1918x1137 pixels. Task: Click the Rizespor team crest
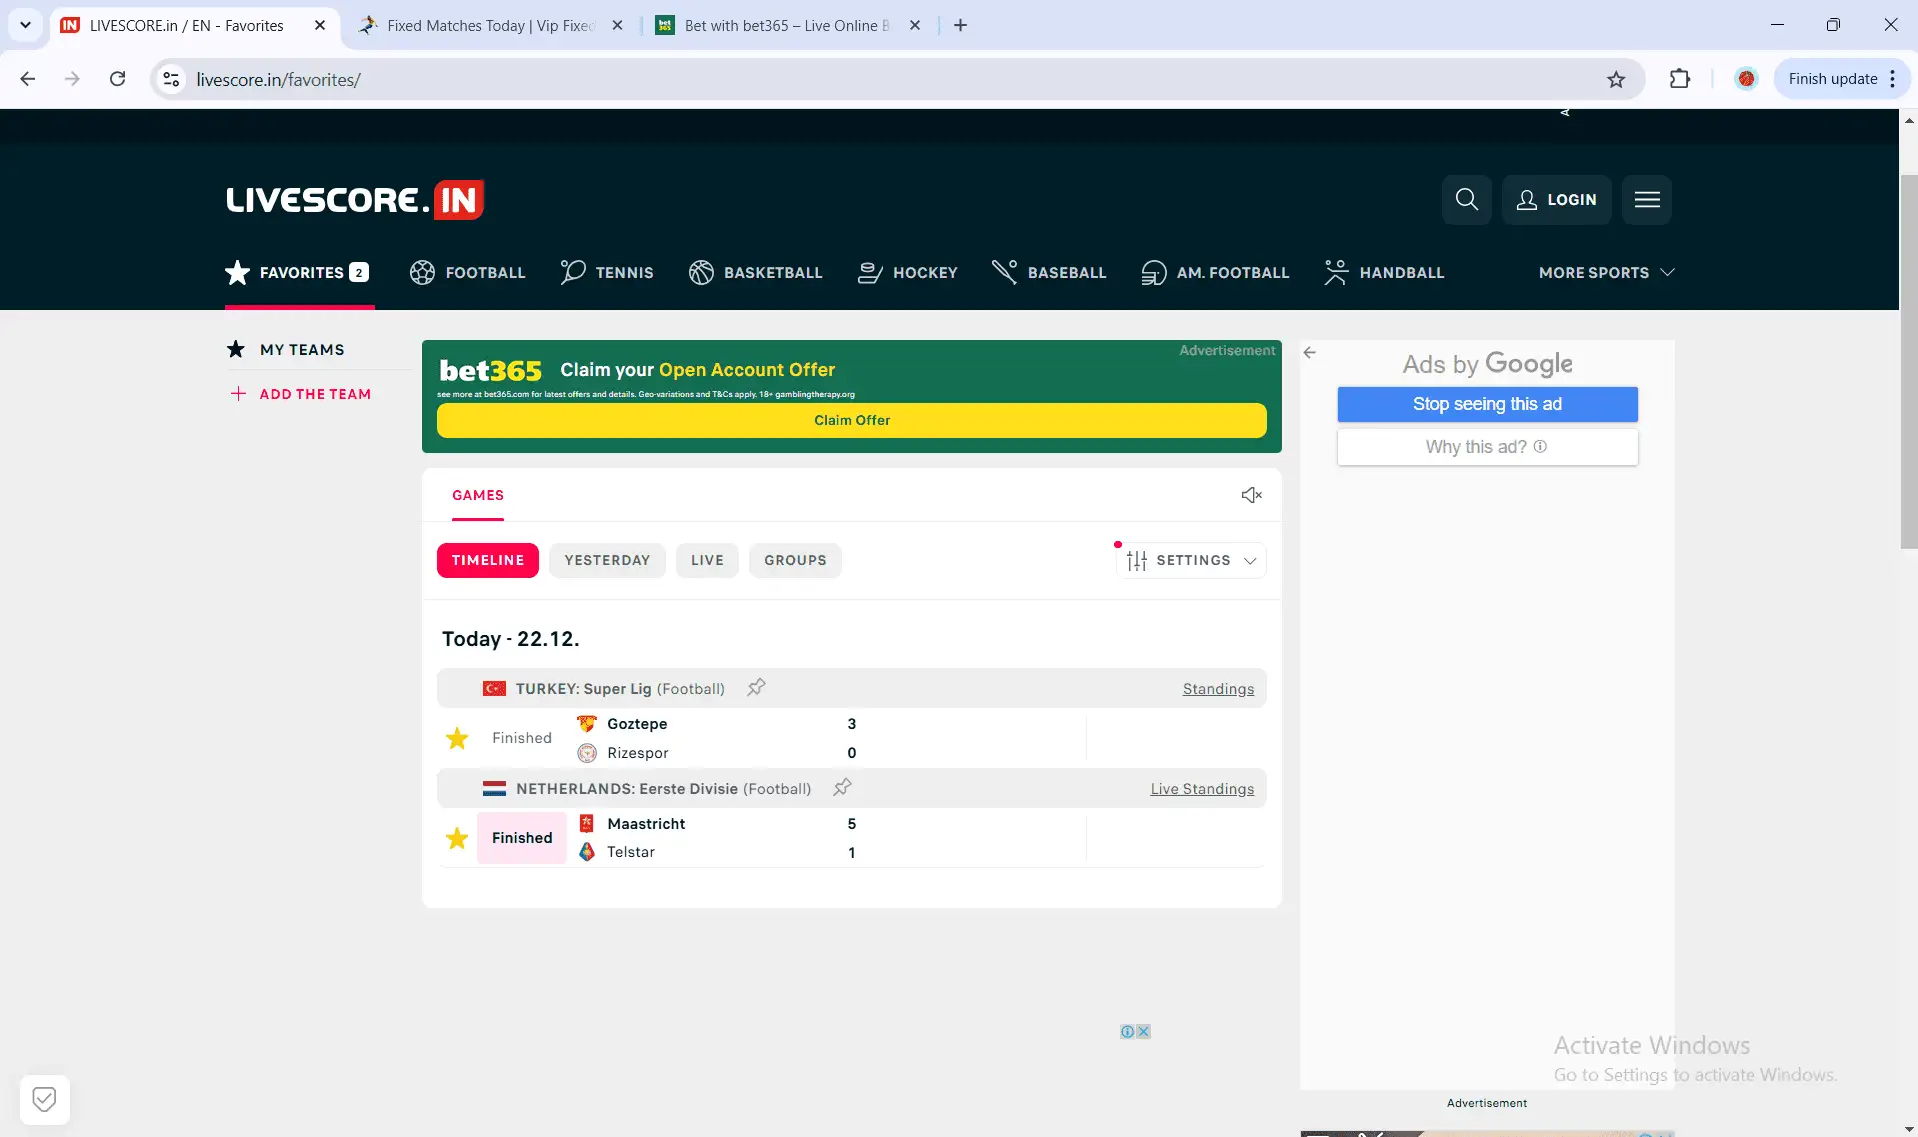click(x=587, y=753)
